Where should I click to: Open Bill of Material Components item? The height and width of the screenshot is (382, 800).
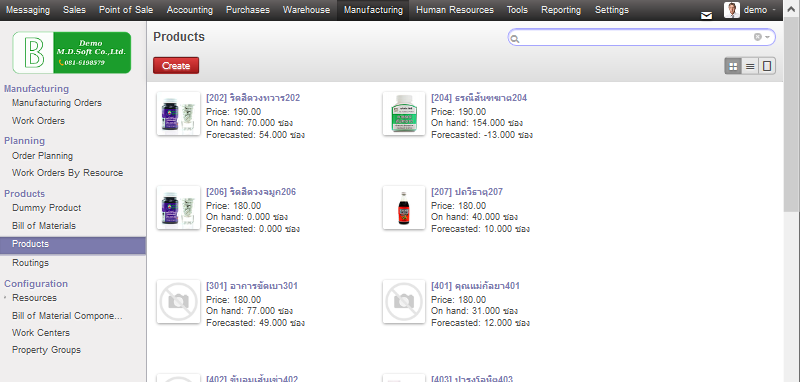(67, 316)
